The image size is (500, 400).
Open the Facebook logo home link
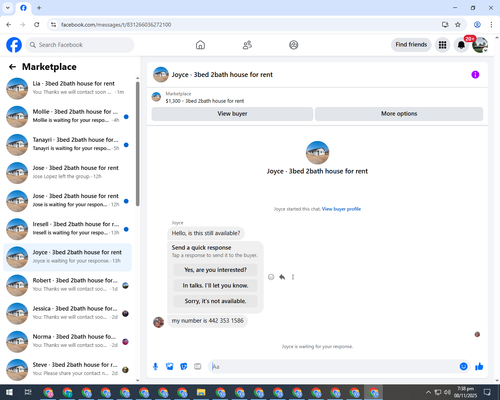14,45
